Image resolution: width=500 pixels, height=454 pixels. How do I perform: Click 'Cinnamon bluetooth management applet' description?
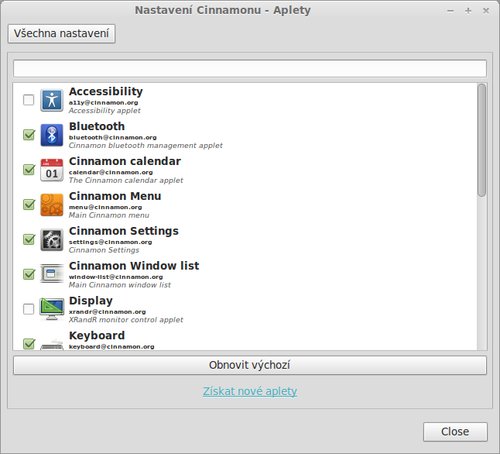[x=146, y=146]
